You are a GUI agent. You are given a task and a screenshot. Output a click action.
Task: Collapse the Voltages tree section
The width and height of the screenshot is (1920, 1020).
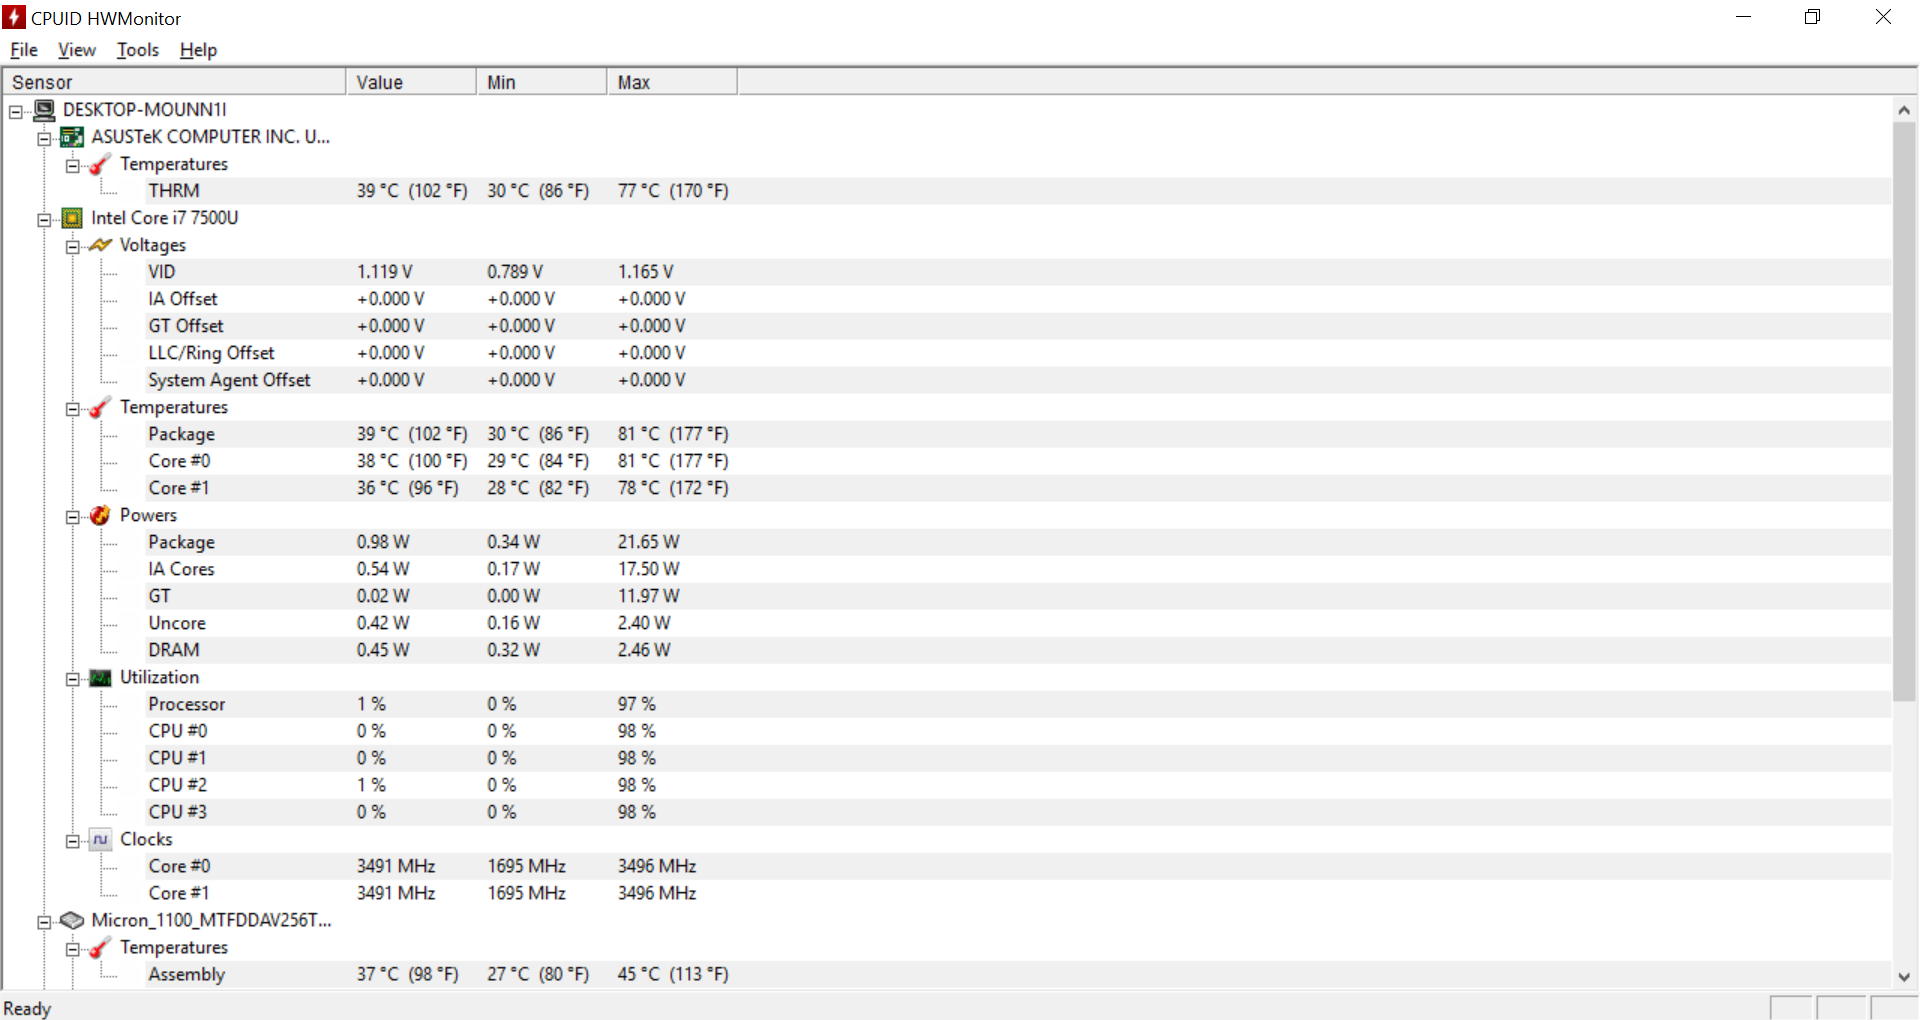click(x=72, y=247)
